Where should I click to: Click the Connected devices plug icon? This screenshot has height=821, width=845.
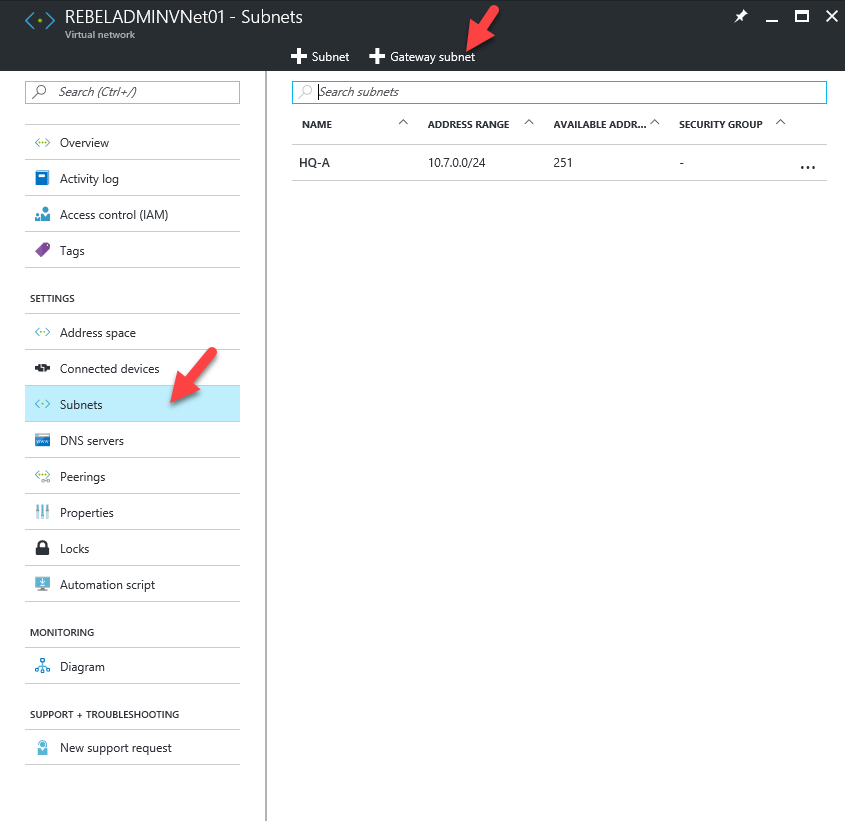click(43, 368)
